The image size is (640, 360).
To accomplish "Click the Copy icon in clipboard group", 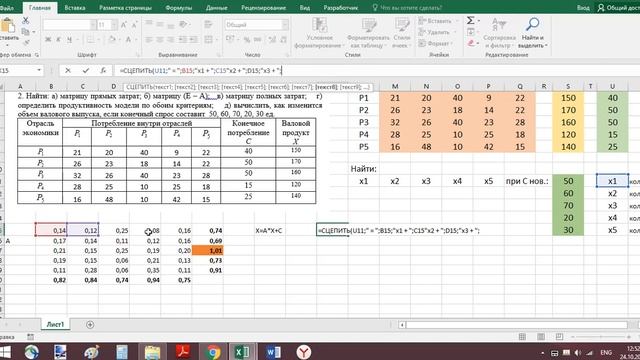I will [x=25, y=31].
